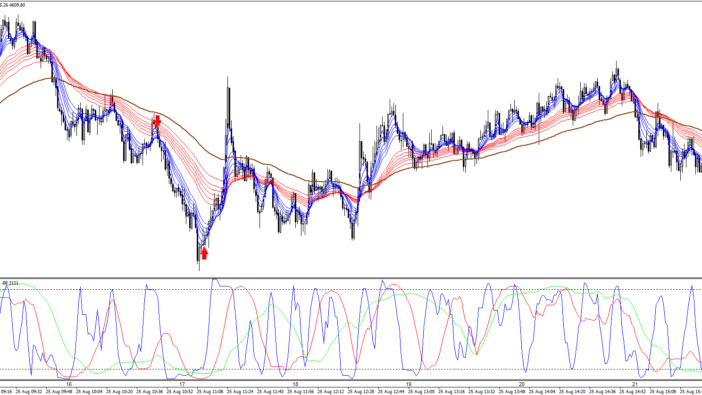
Task: Click the hour 17 period marker
Action: click(x=182, y=385)
